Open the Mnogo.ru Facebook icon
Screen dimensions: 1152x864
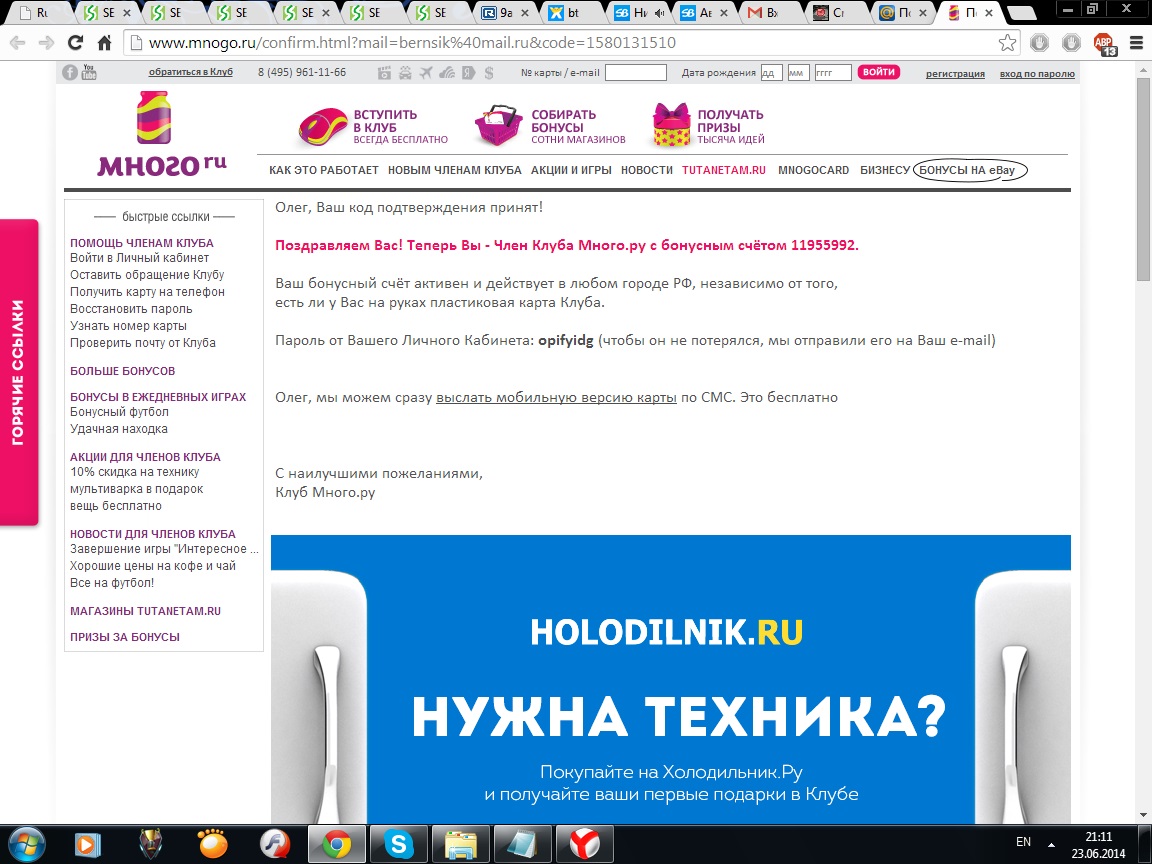[70, 72]
